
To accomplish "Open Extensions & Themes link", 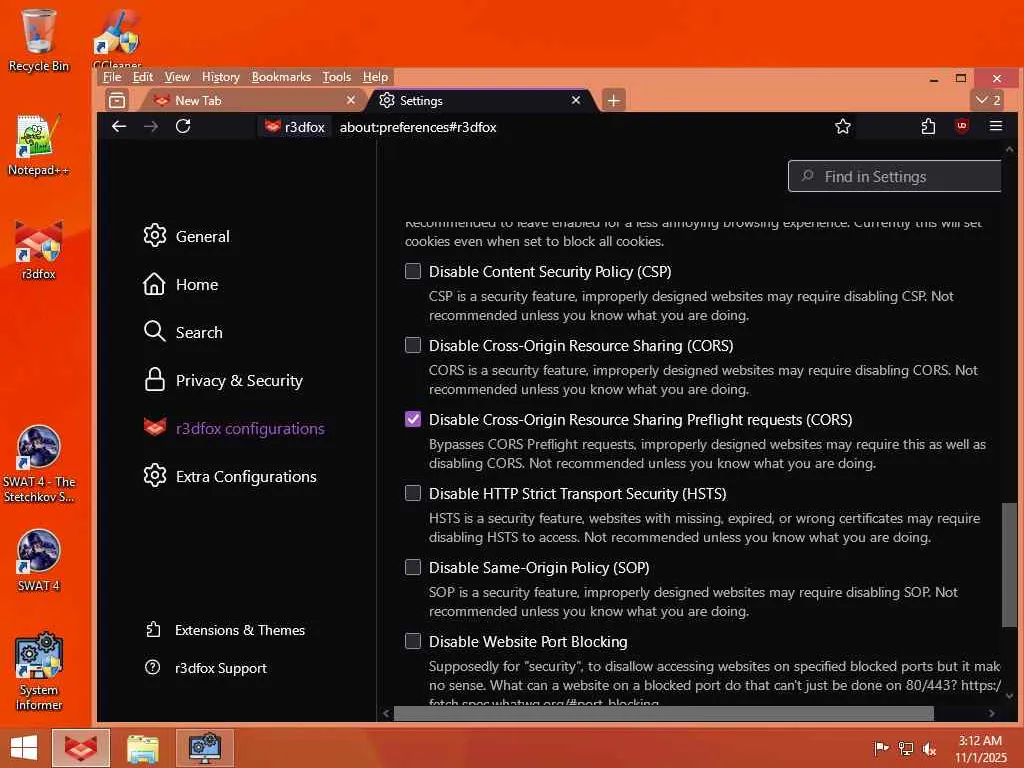I will pyautogui.click(x=225, y=630).
